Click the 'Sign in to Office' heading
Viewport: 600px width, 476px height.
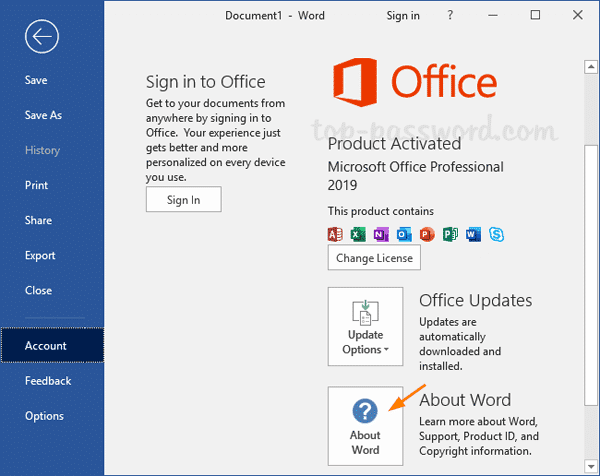click(206, 82)
